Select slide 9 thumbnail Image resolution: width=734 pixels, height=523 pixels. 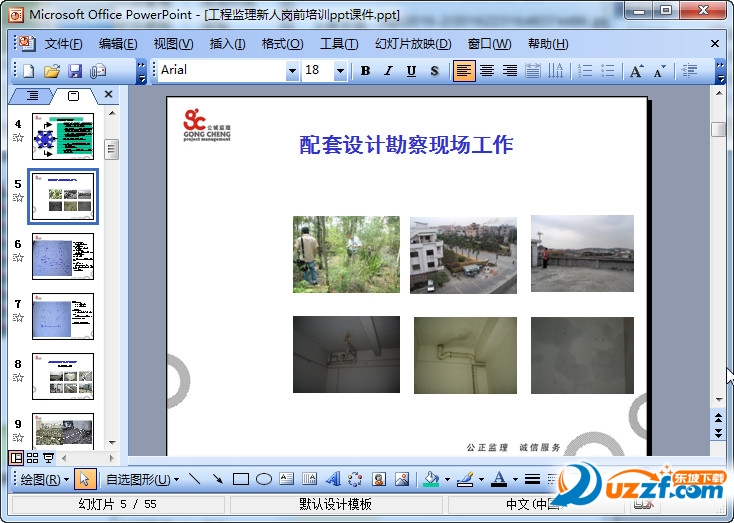[63, 431]
